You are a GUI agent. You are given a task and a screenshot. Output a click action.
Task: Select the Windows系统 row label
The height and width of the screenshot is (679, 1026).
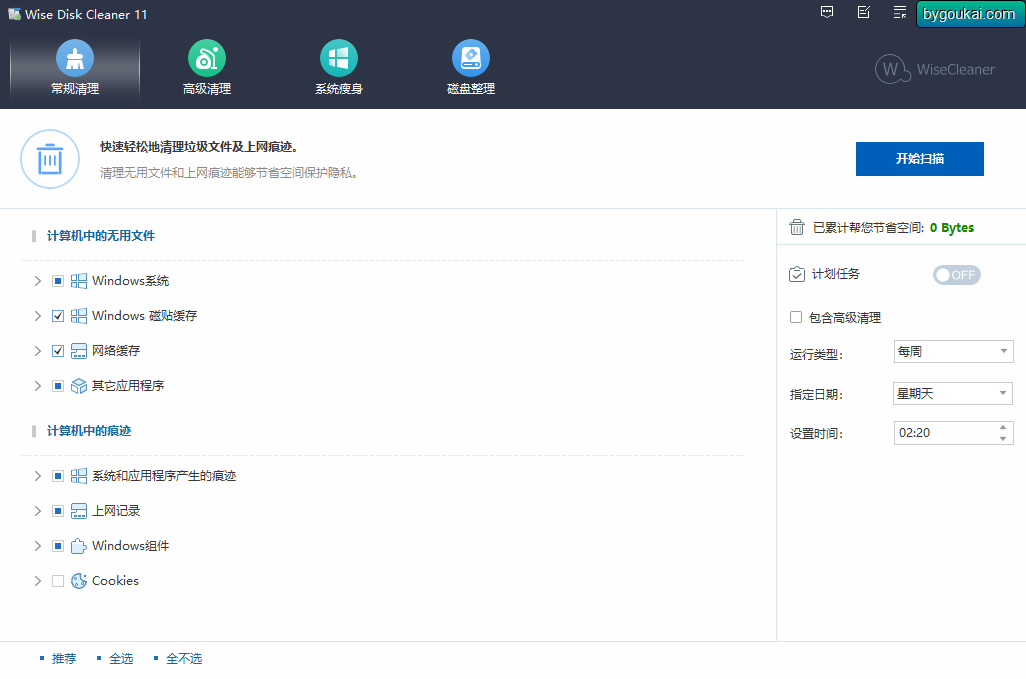pyautogui.click(x=130, y=281)
